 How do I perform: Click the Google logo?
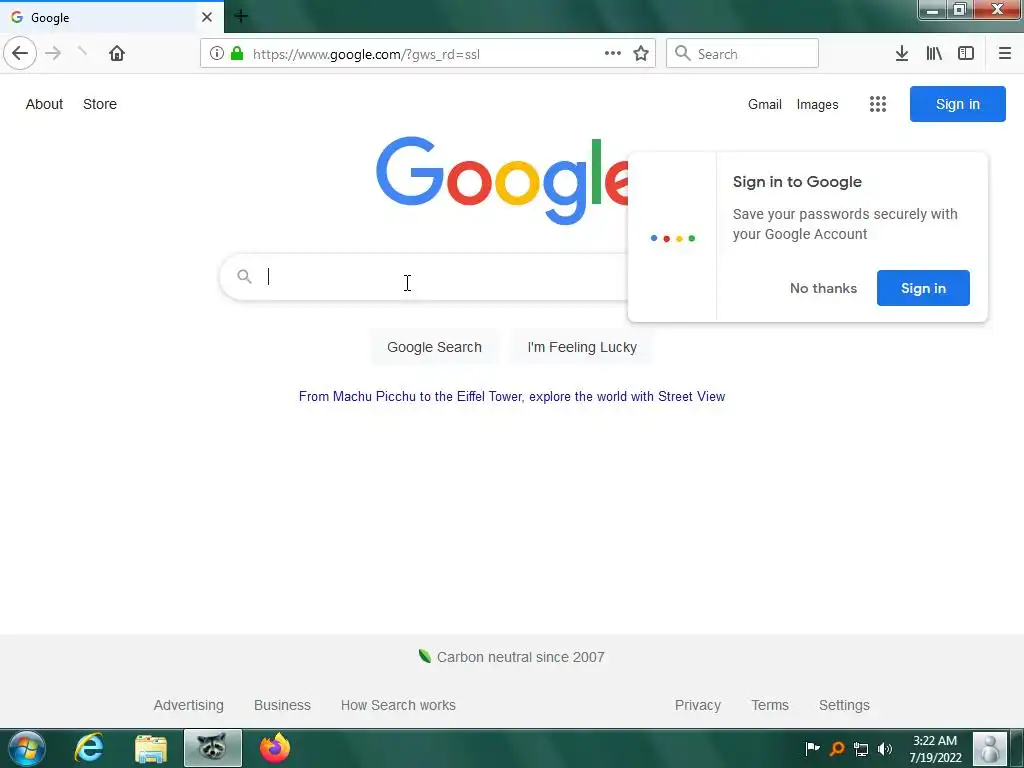[x=502, y=180]
